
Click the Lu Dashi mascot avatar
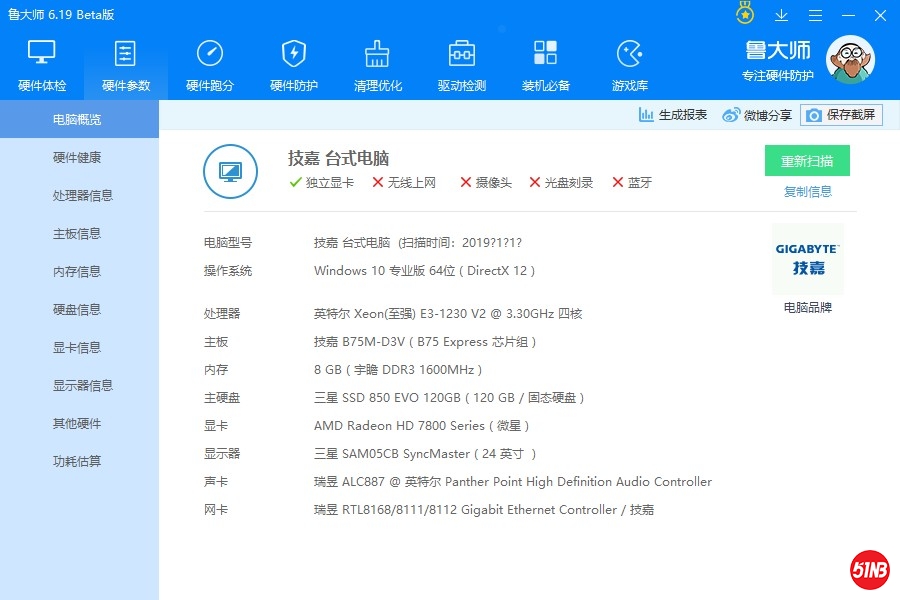849,61
